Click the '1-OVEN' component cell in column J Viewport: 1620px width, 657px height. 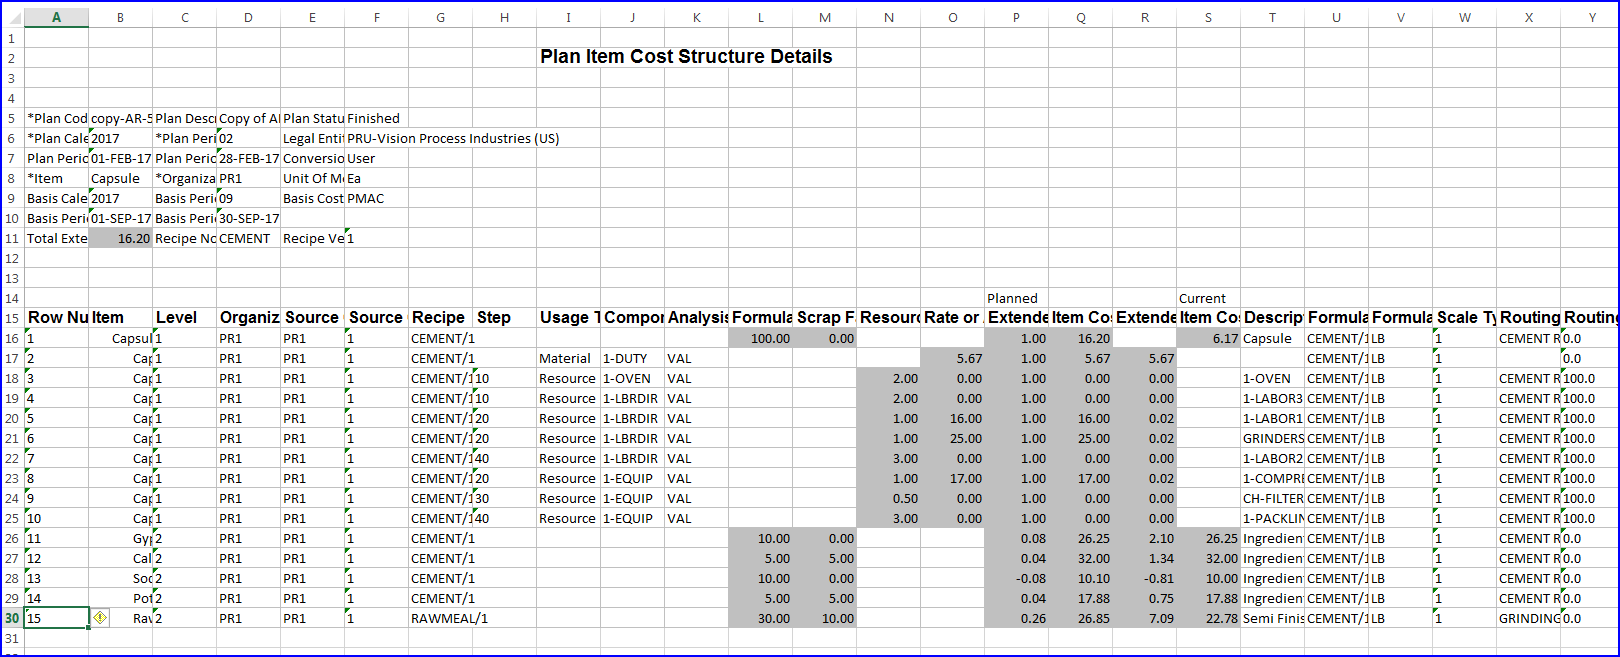pyautogui.click(x=632, y=378)
